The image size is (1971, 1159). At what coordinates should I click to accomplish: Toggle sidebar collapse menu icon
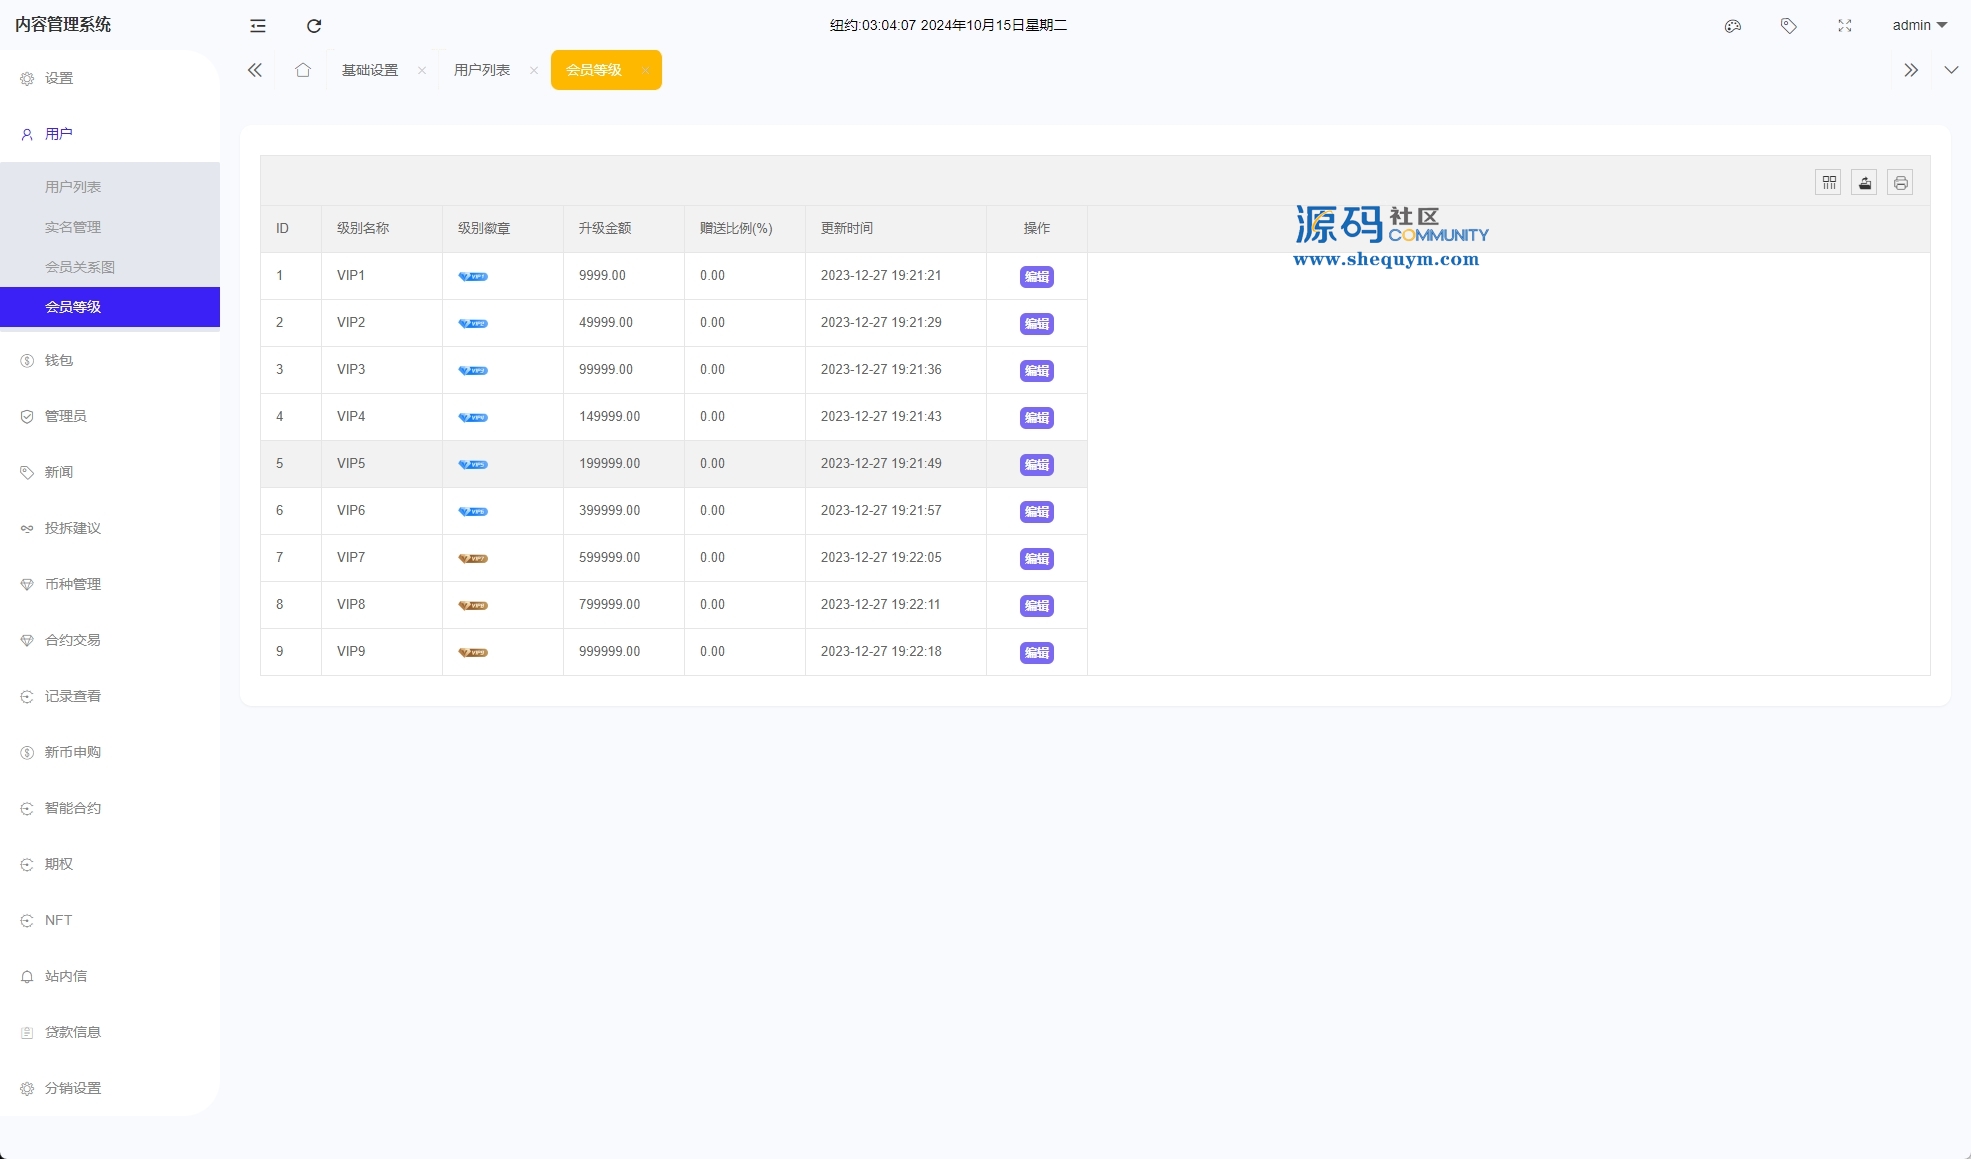point(258,26)
